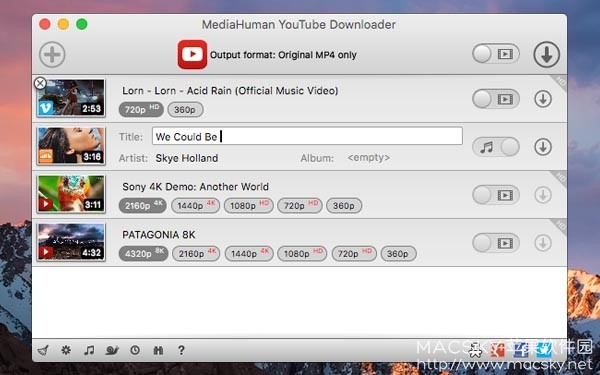Click the snail speed limit icon
The width and height of the screenshot is (600, 375).
112,350
